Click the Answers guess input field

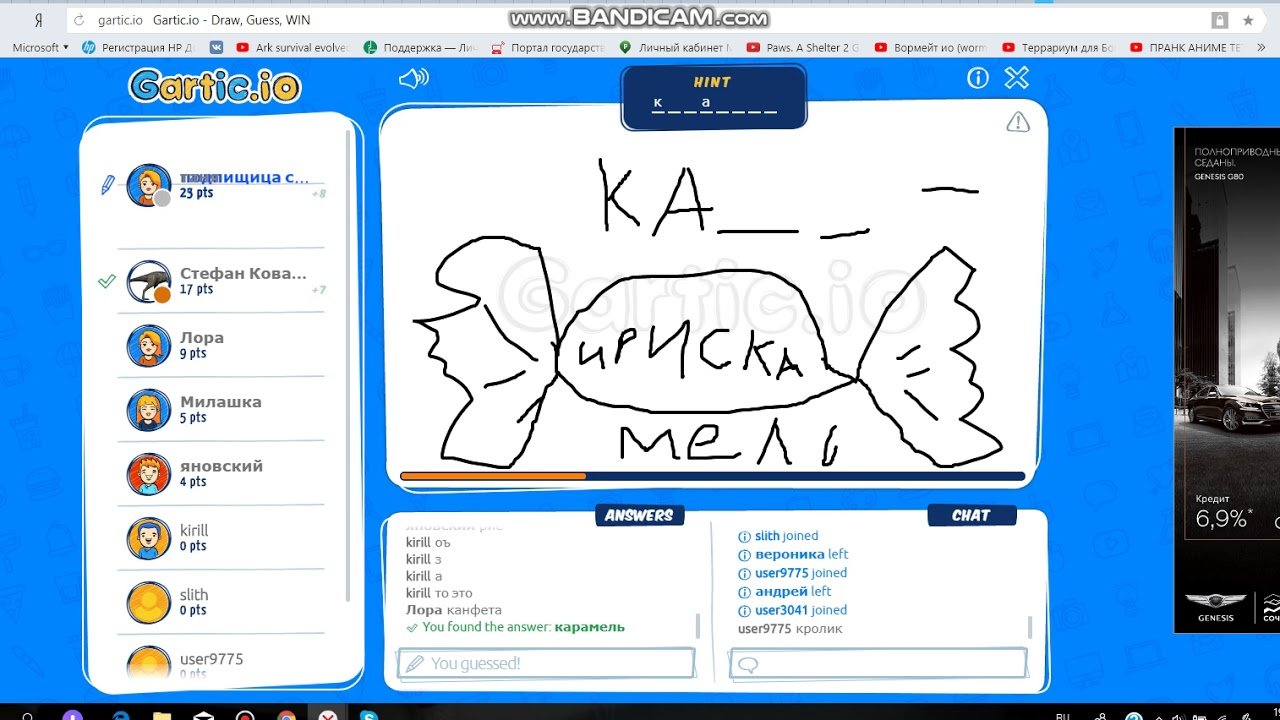pyautogui.click(x=546, y=663)
